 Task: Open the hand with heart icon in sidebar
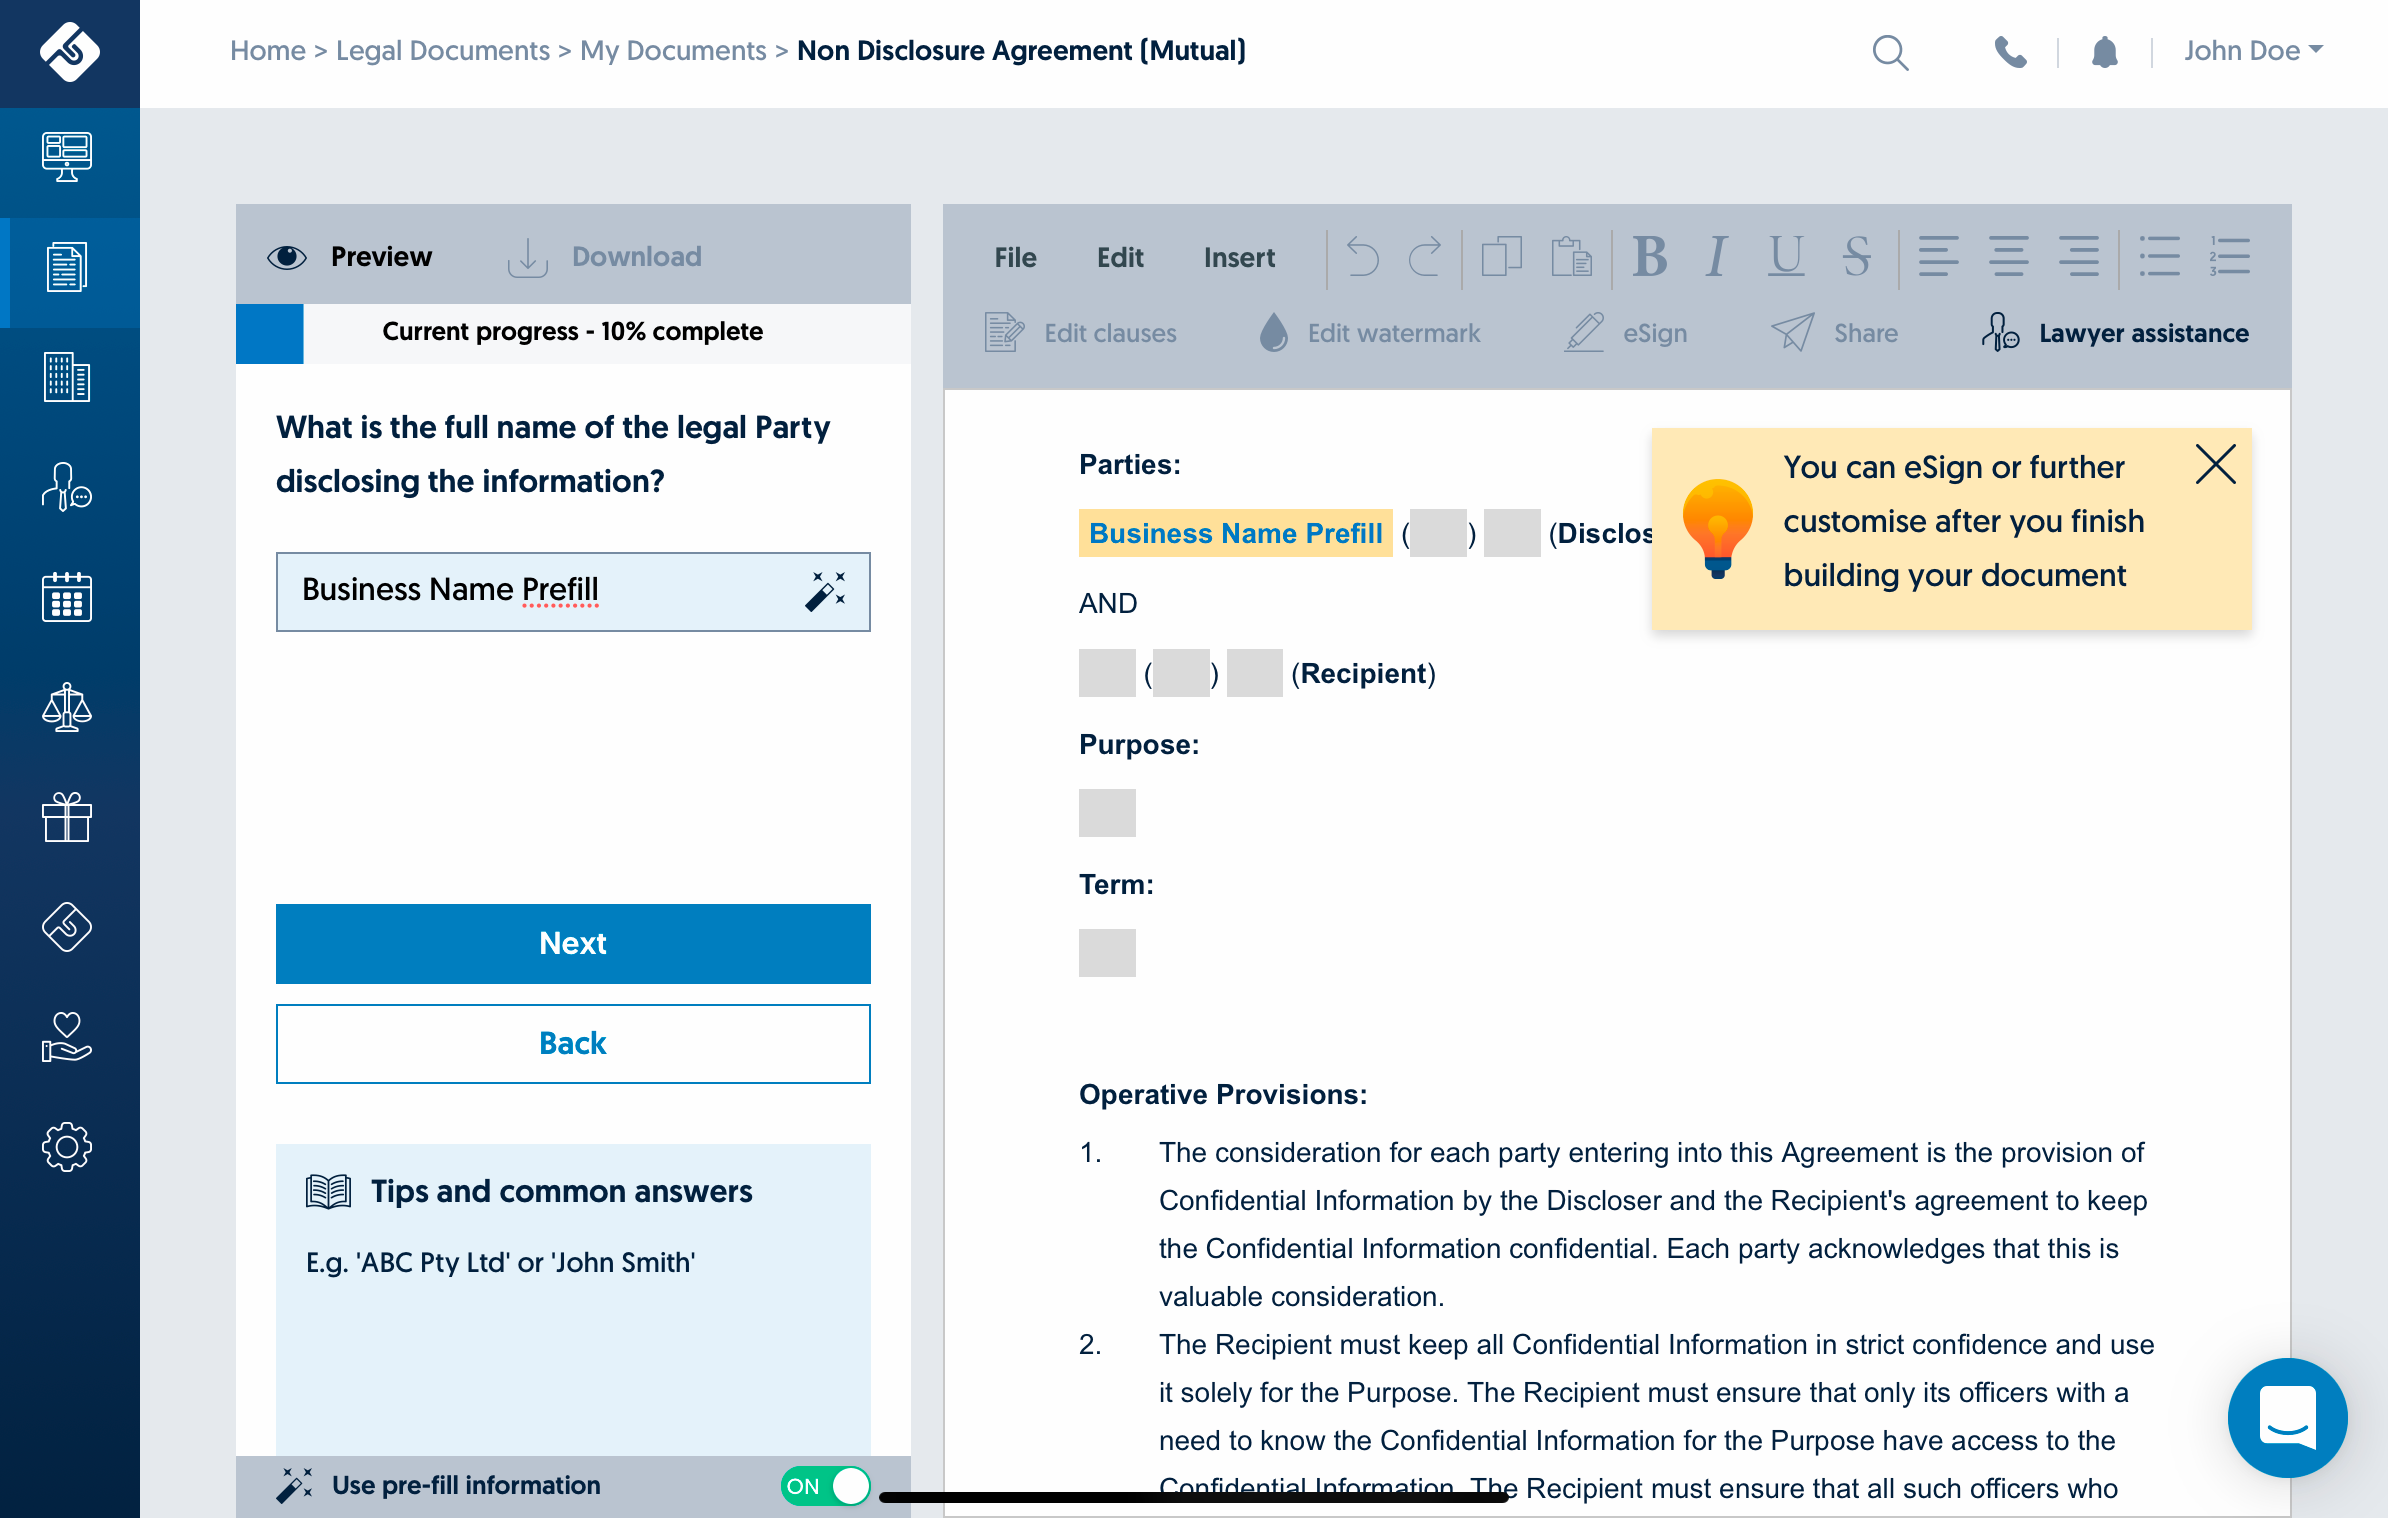pyautogui.click(x=67, y=1037)
